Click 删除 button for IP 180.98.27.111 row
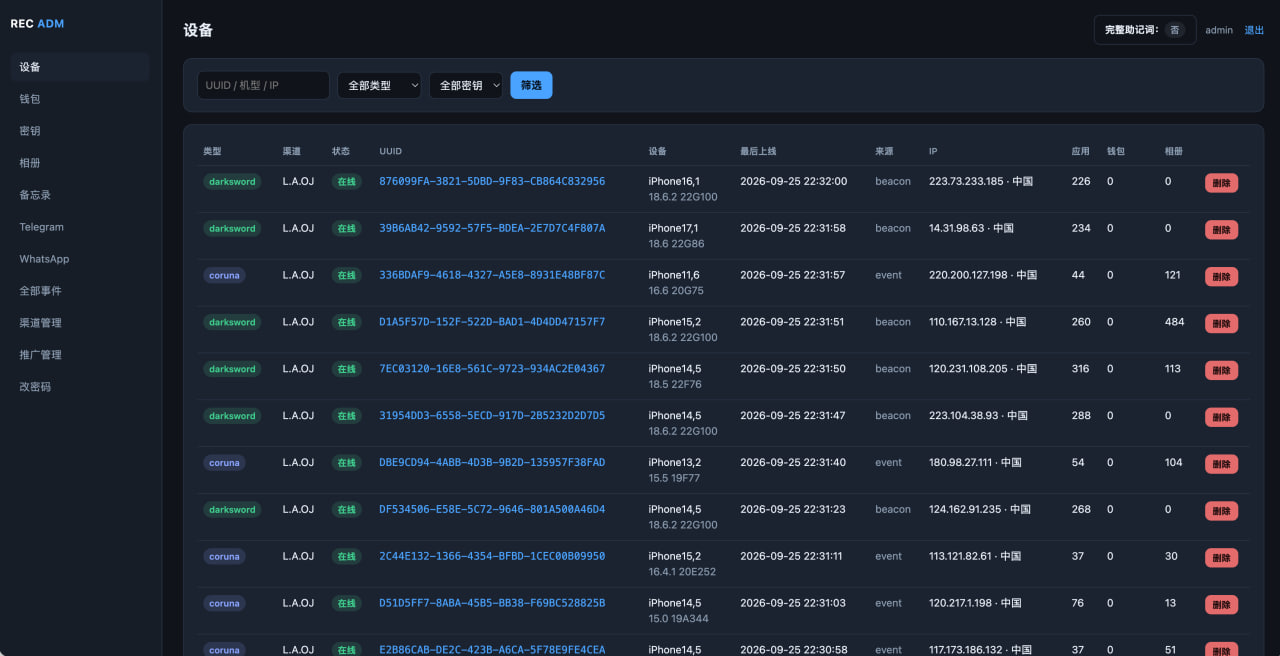This screenshot has height=656, width=1280. 1221,464
